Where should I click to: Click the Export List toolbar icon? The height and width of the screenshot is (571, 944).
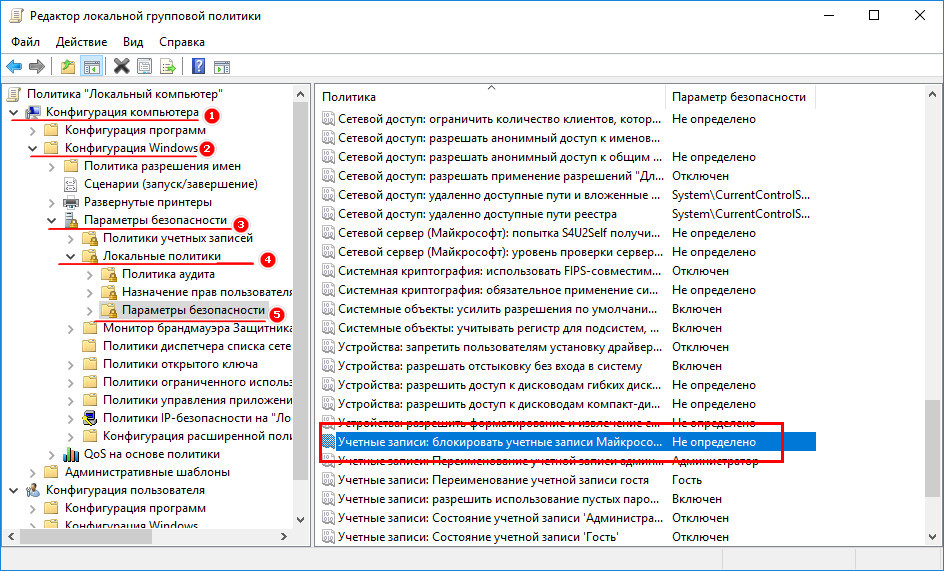pyautogui.click(x=167, y=66)
